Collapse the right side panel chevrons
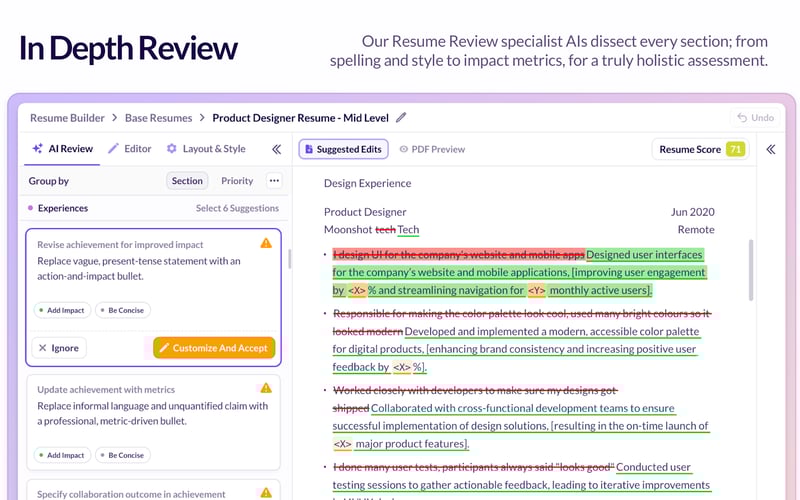This screenshot has height=500, width=800. (x=770, y=149)
